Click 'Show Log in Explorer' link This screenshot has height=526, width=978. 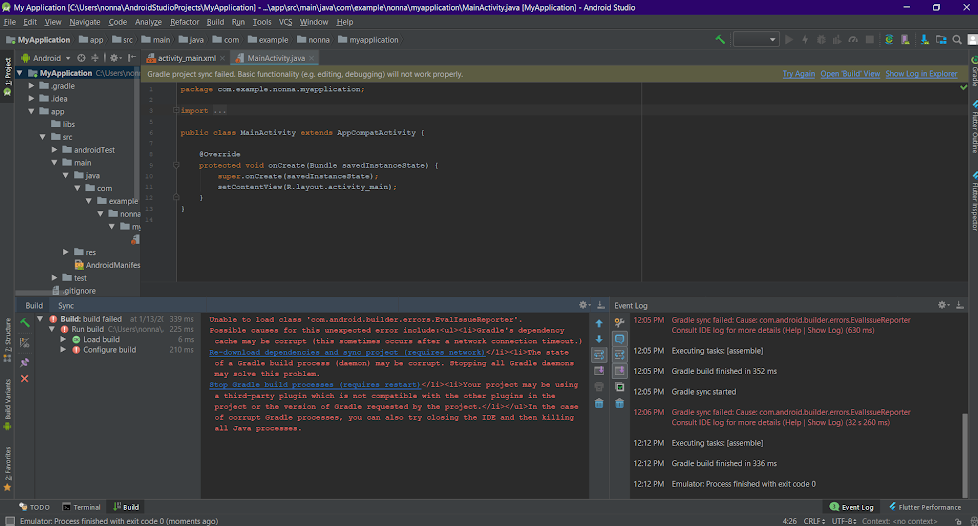(x=921, y=74)
